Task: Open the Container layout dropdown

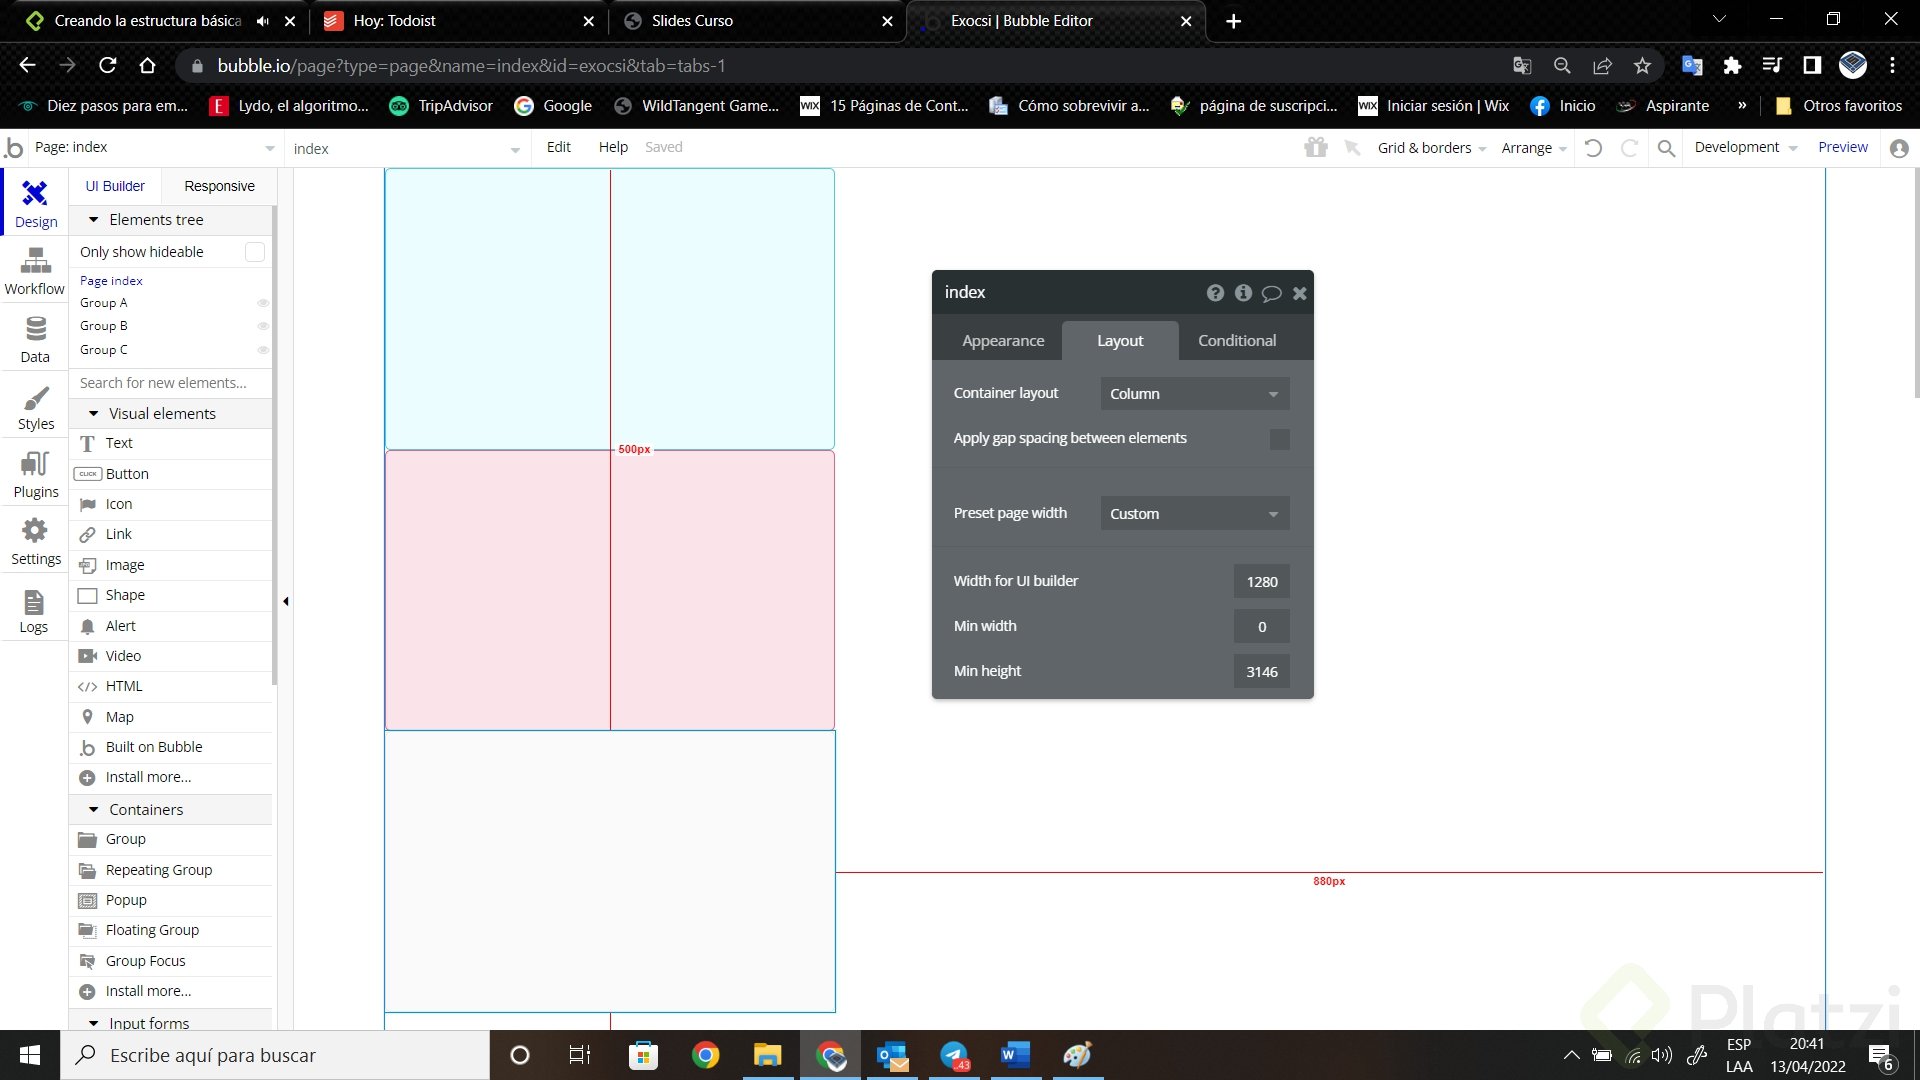Action: tap(1194, 394)
